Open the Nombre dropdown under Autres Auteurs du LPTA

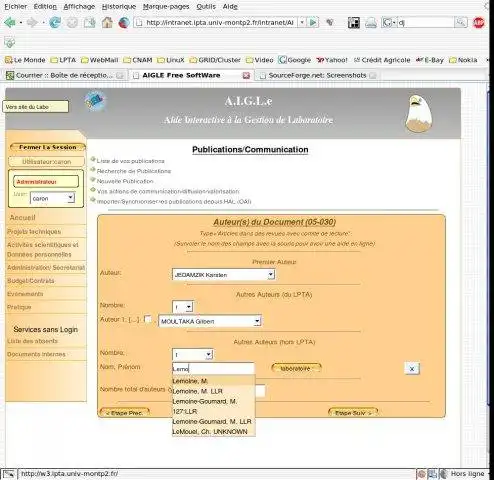[183, 307]
